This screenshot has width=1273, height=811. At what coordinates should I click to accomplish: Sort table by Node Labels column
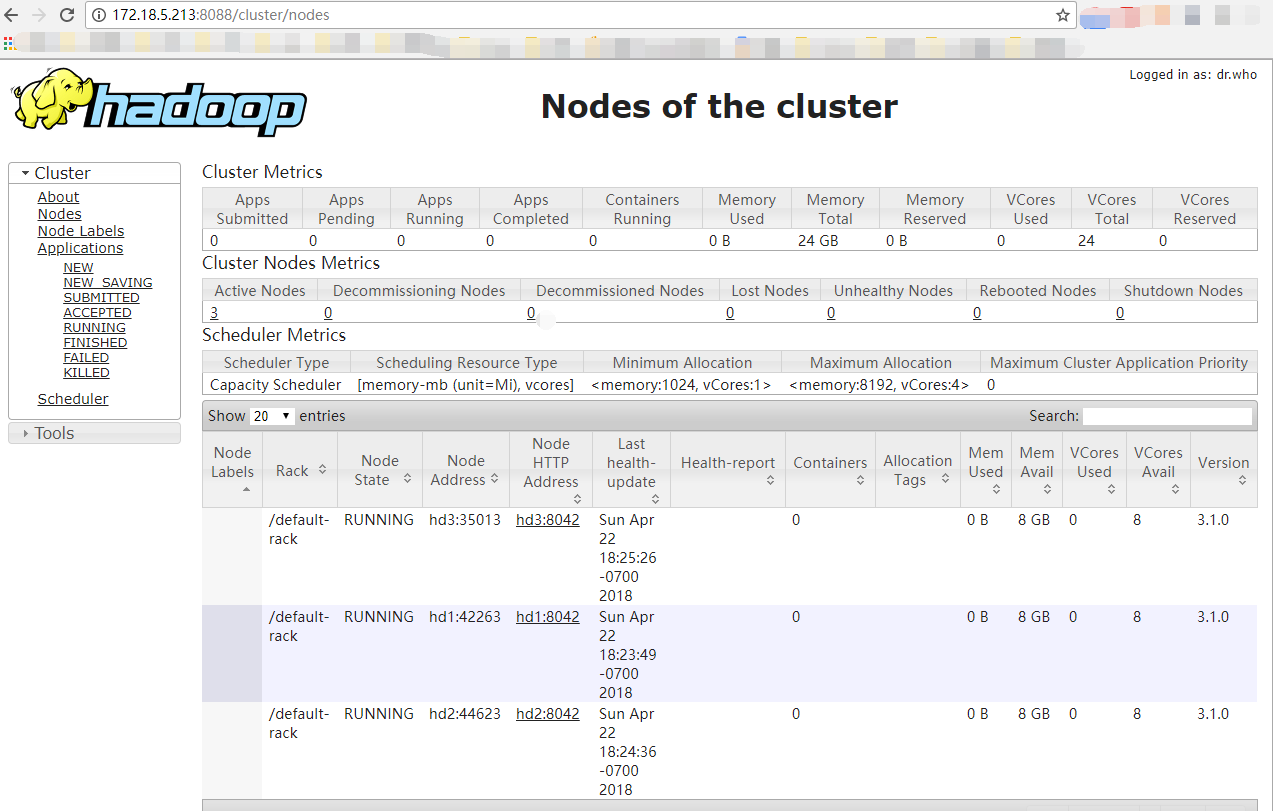pyautogui.click(x=232, y=469)
